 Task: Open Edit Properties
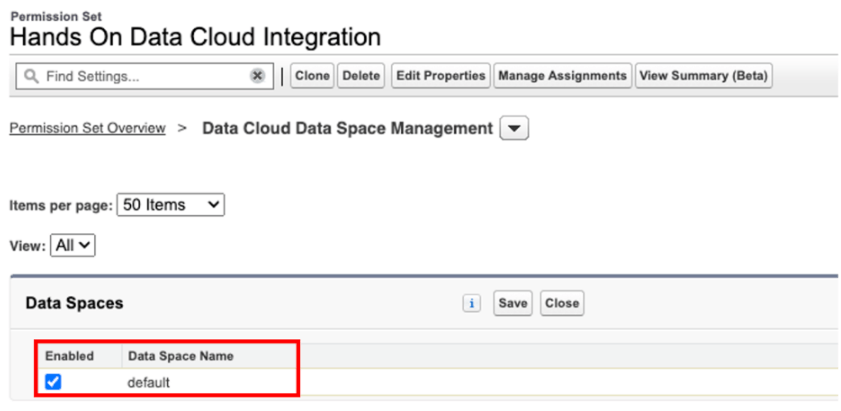pyautogui.click(x=440, y=76)
